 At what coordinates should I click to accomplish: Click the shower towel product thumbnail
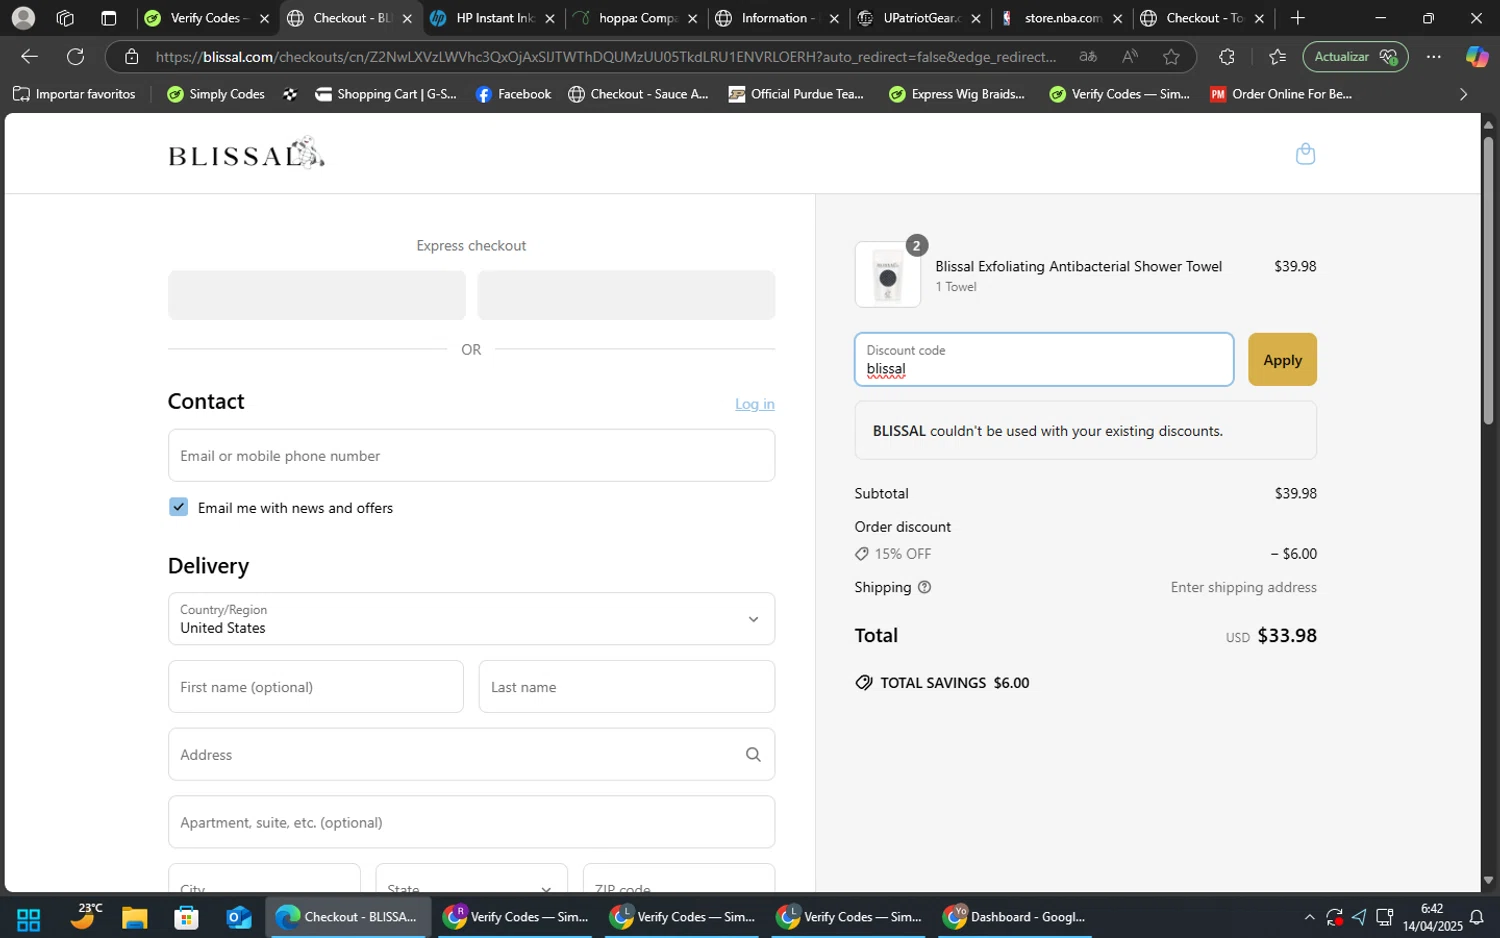[888, 275]
